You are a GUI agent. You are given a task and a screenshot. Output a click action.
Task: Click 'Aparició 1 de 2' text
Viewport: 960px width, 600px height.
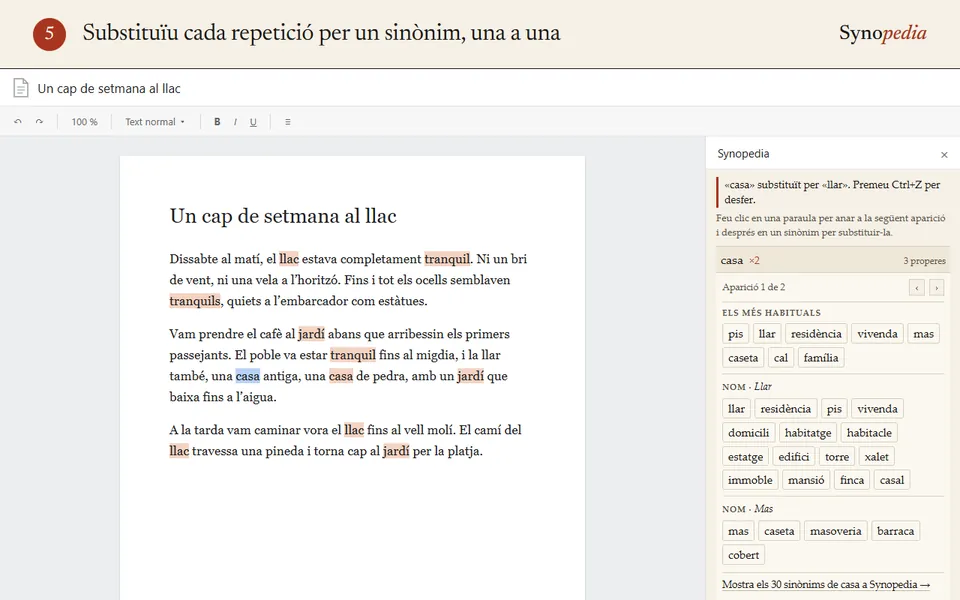753,287
